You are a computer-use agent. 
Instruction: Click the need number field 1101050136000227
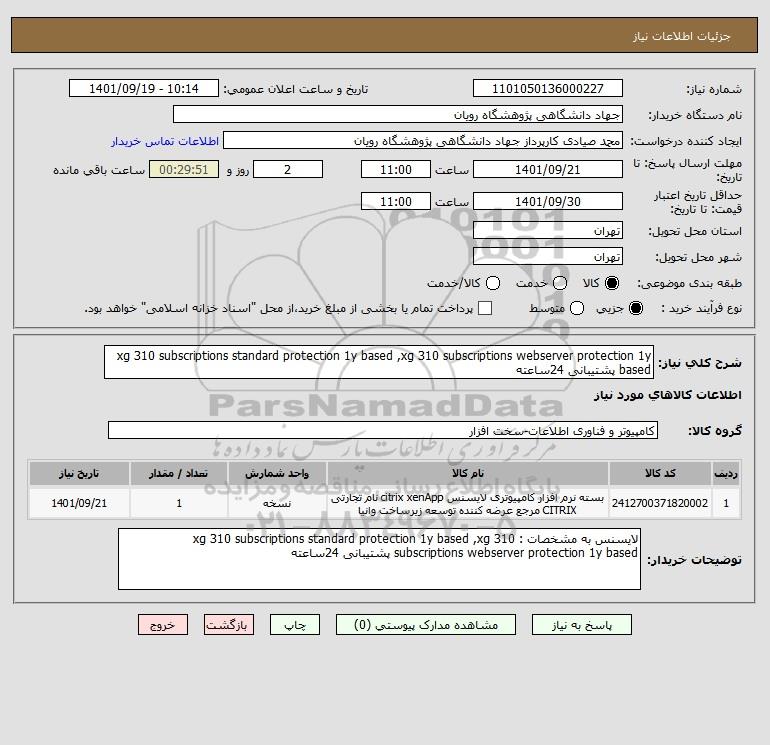[x=548, y=88]
